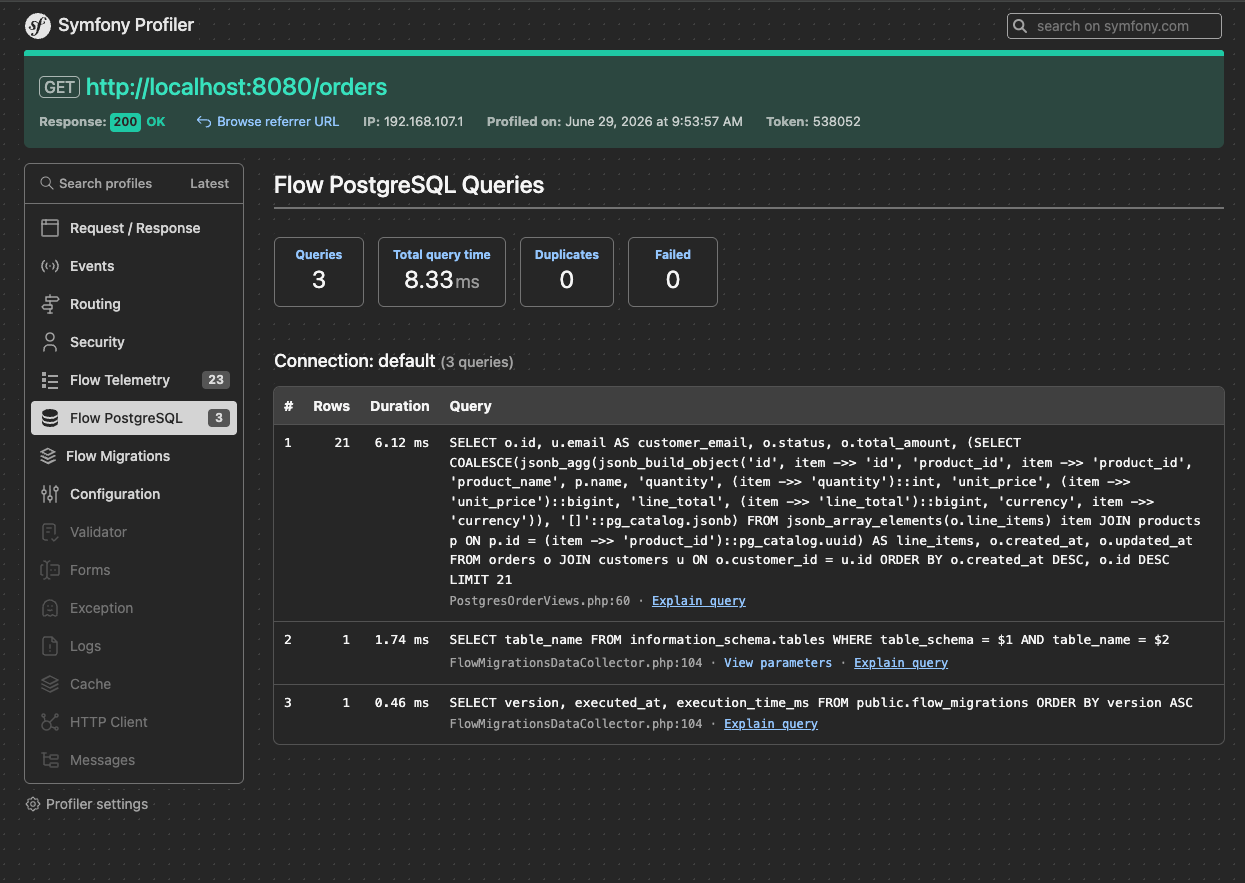This screenshot has height=883, width=1245.
Task: Go to the Configuration panel
Action: (134, 494)
